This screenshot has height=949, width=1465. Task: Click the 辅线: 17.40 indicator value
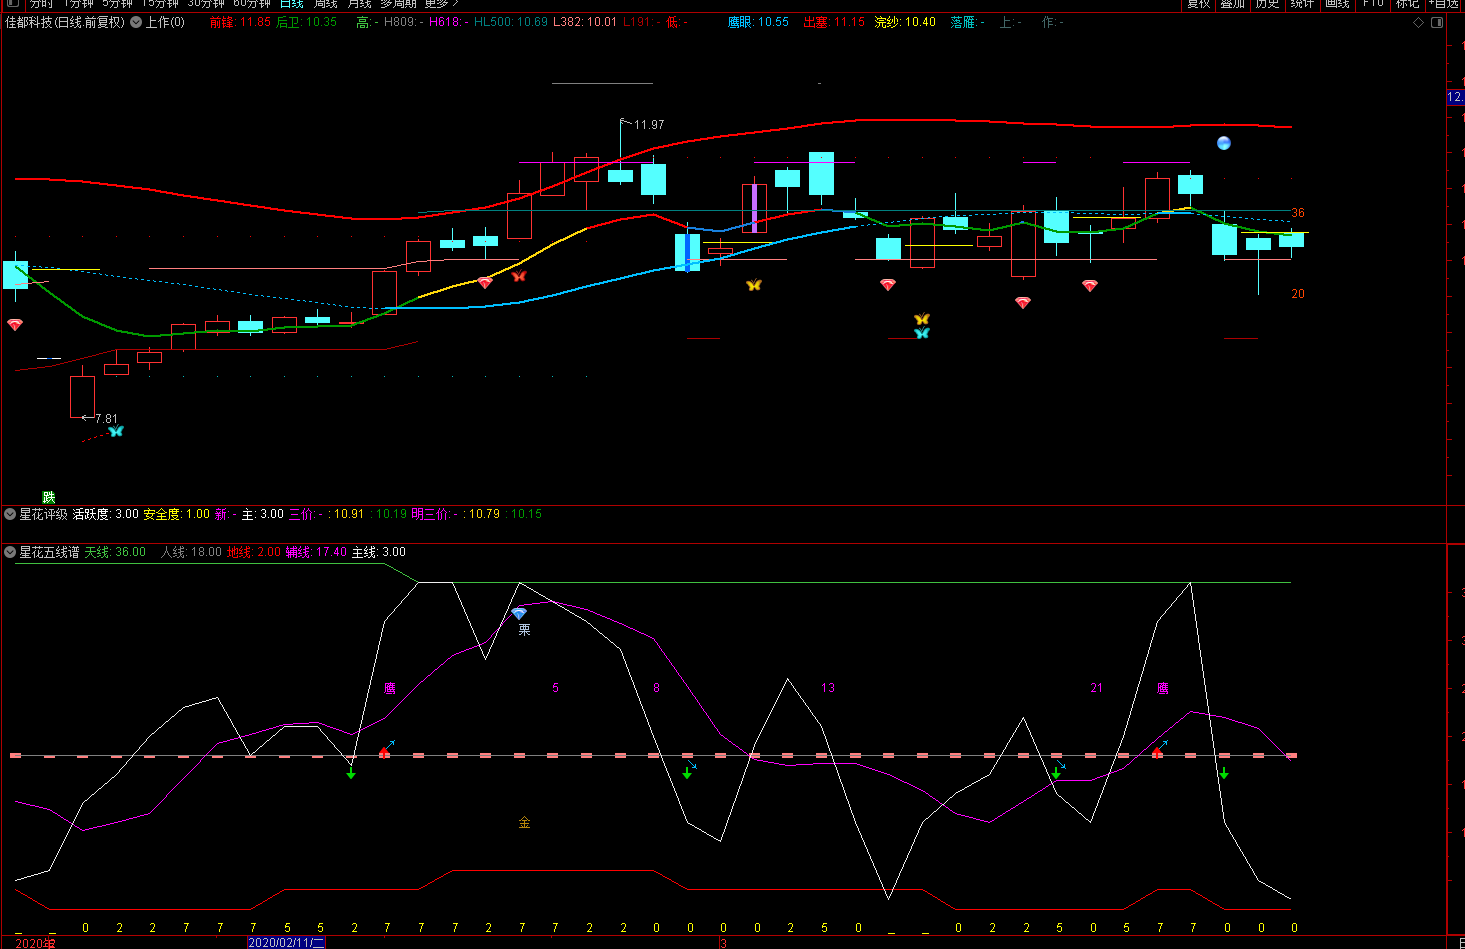tap(316, 552)
